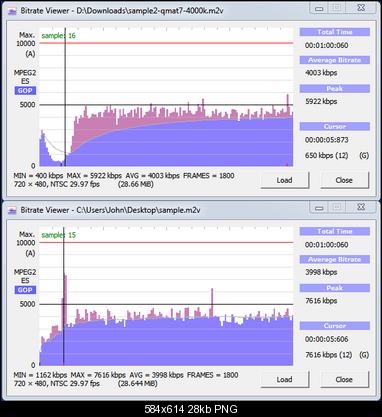Click the (A) scale label in the sample2-qmat7 window
Viewport: 382px width, 417px height.
pos(30,54)
